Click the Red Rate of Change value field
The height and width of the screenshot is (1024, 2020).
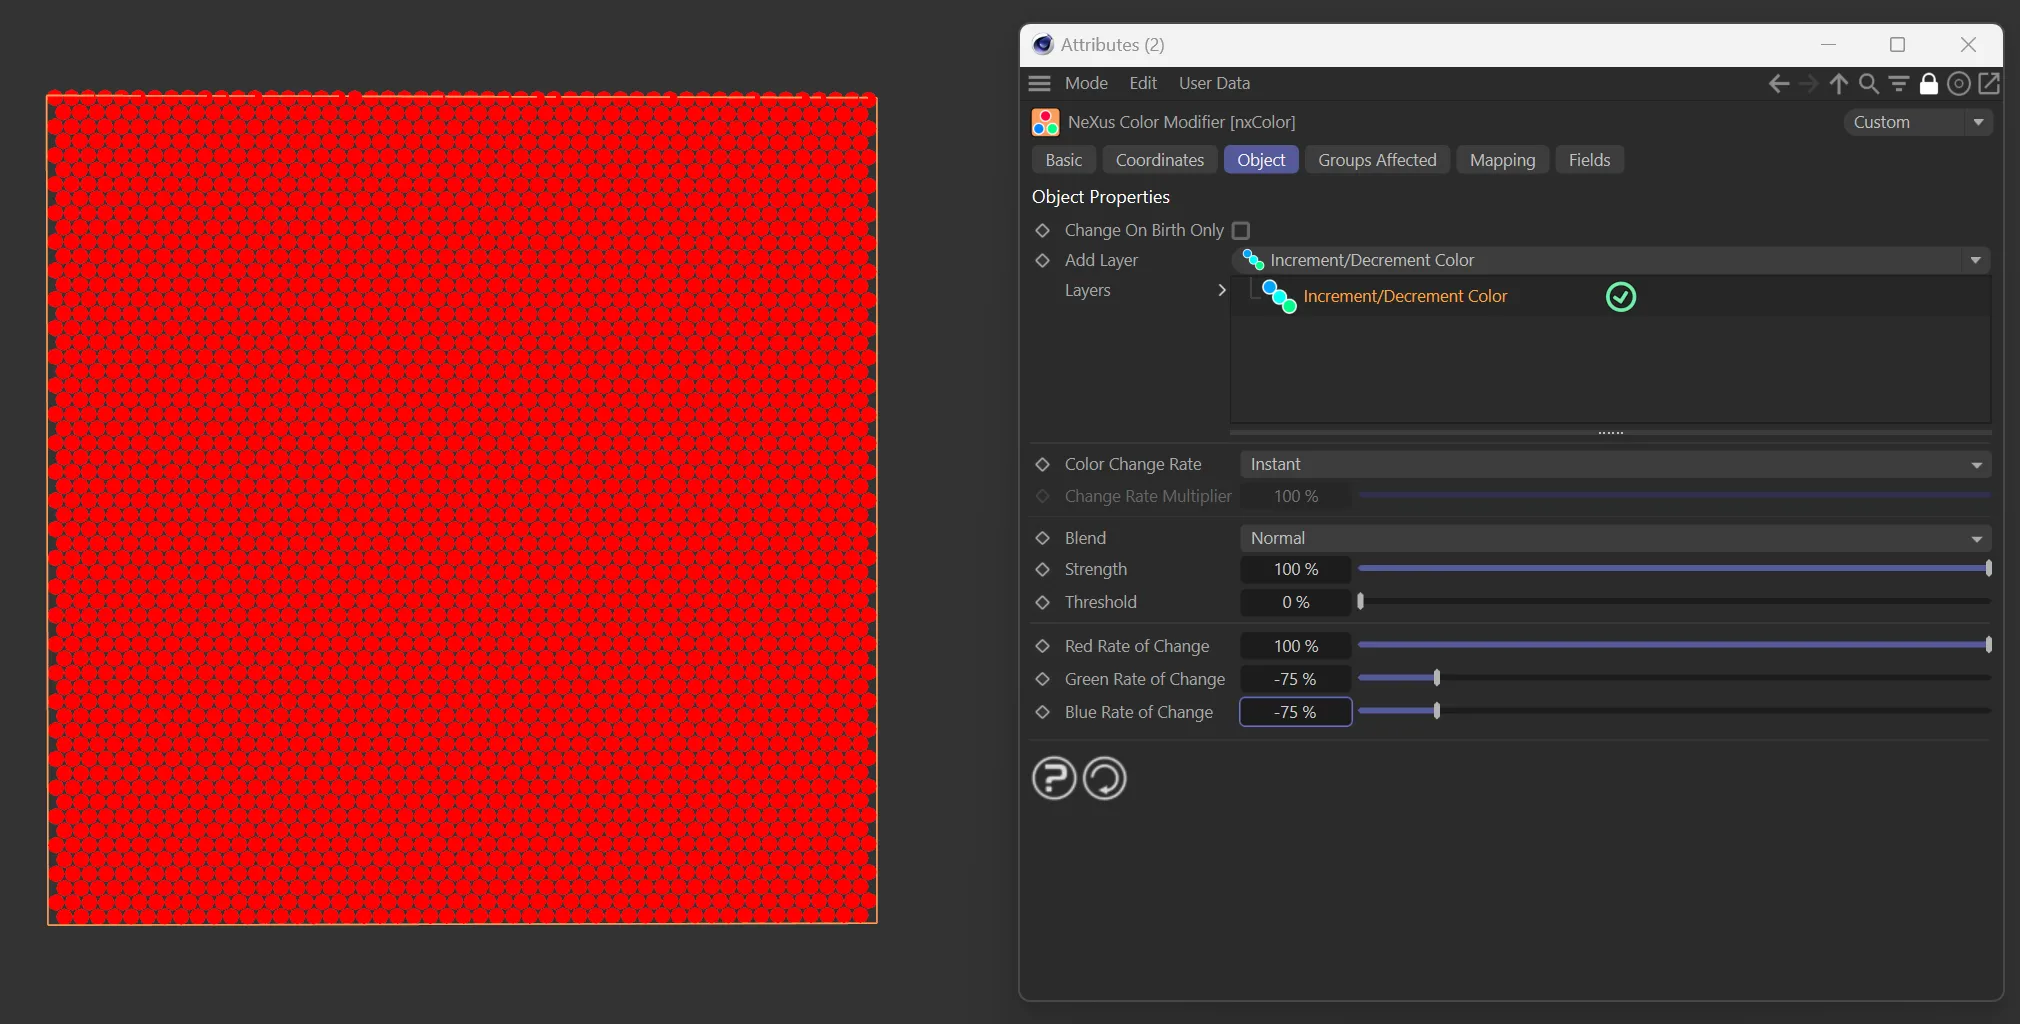1295,646
